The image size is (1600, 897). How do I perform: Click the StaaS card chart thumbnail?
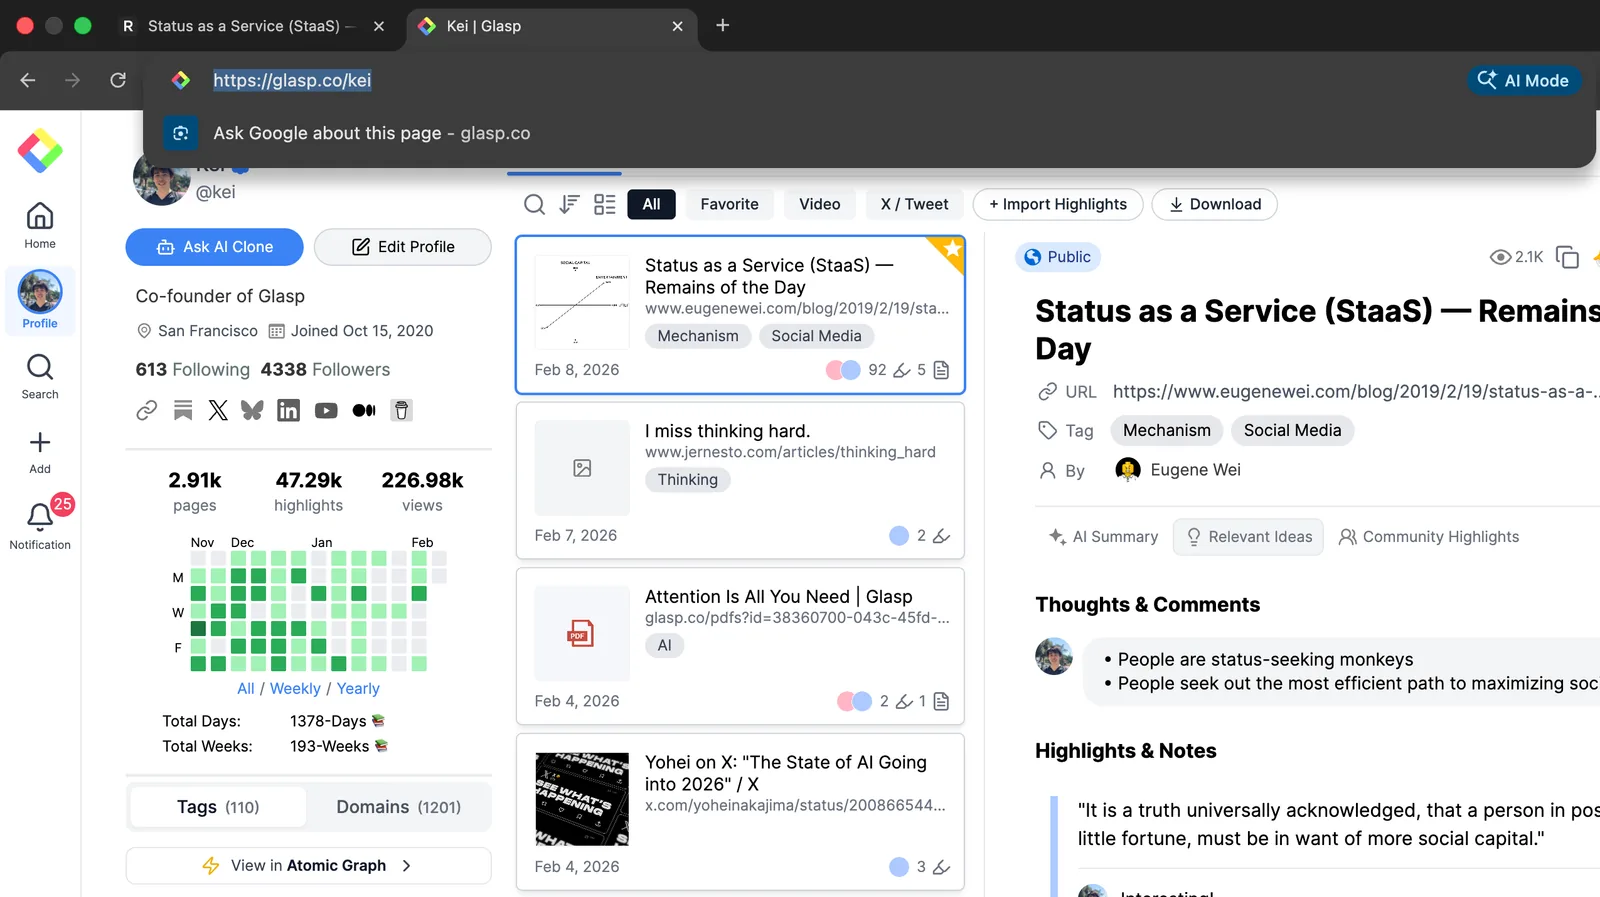(x=582, y=302)
